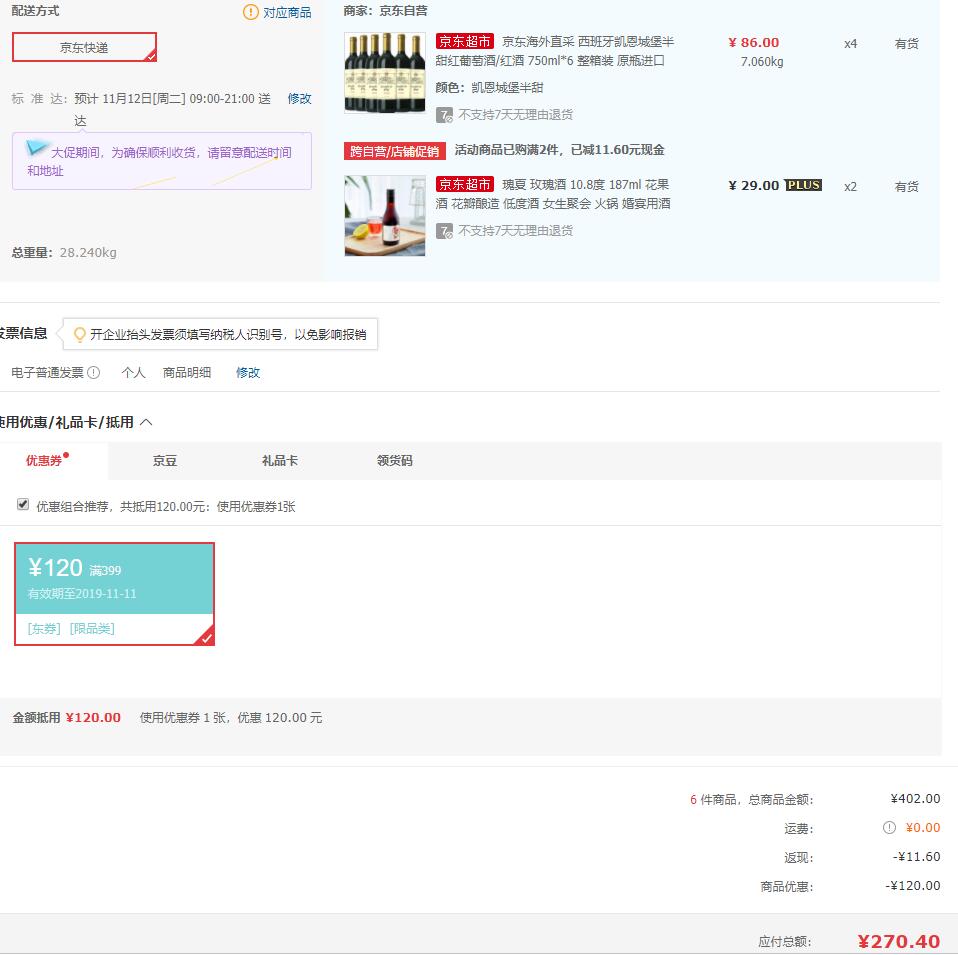Click 商品明细 in the invoice row

pos(187,372)
